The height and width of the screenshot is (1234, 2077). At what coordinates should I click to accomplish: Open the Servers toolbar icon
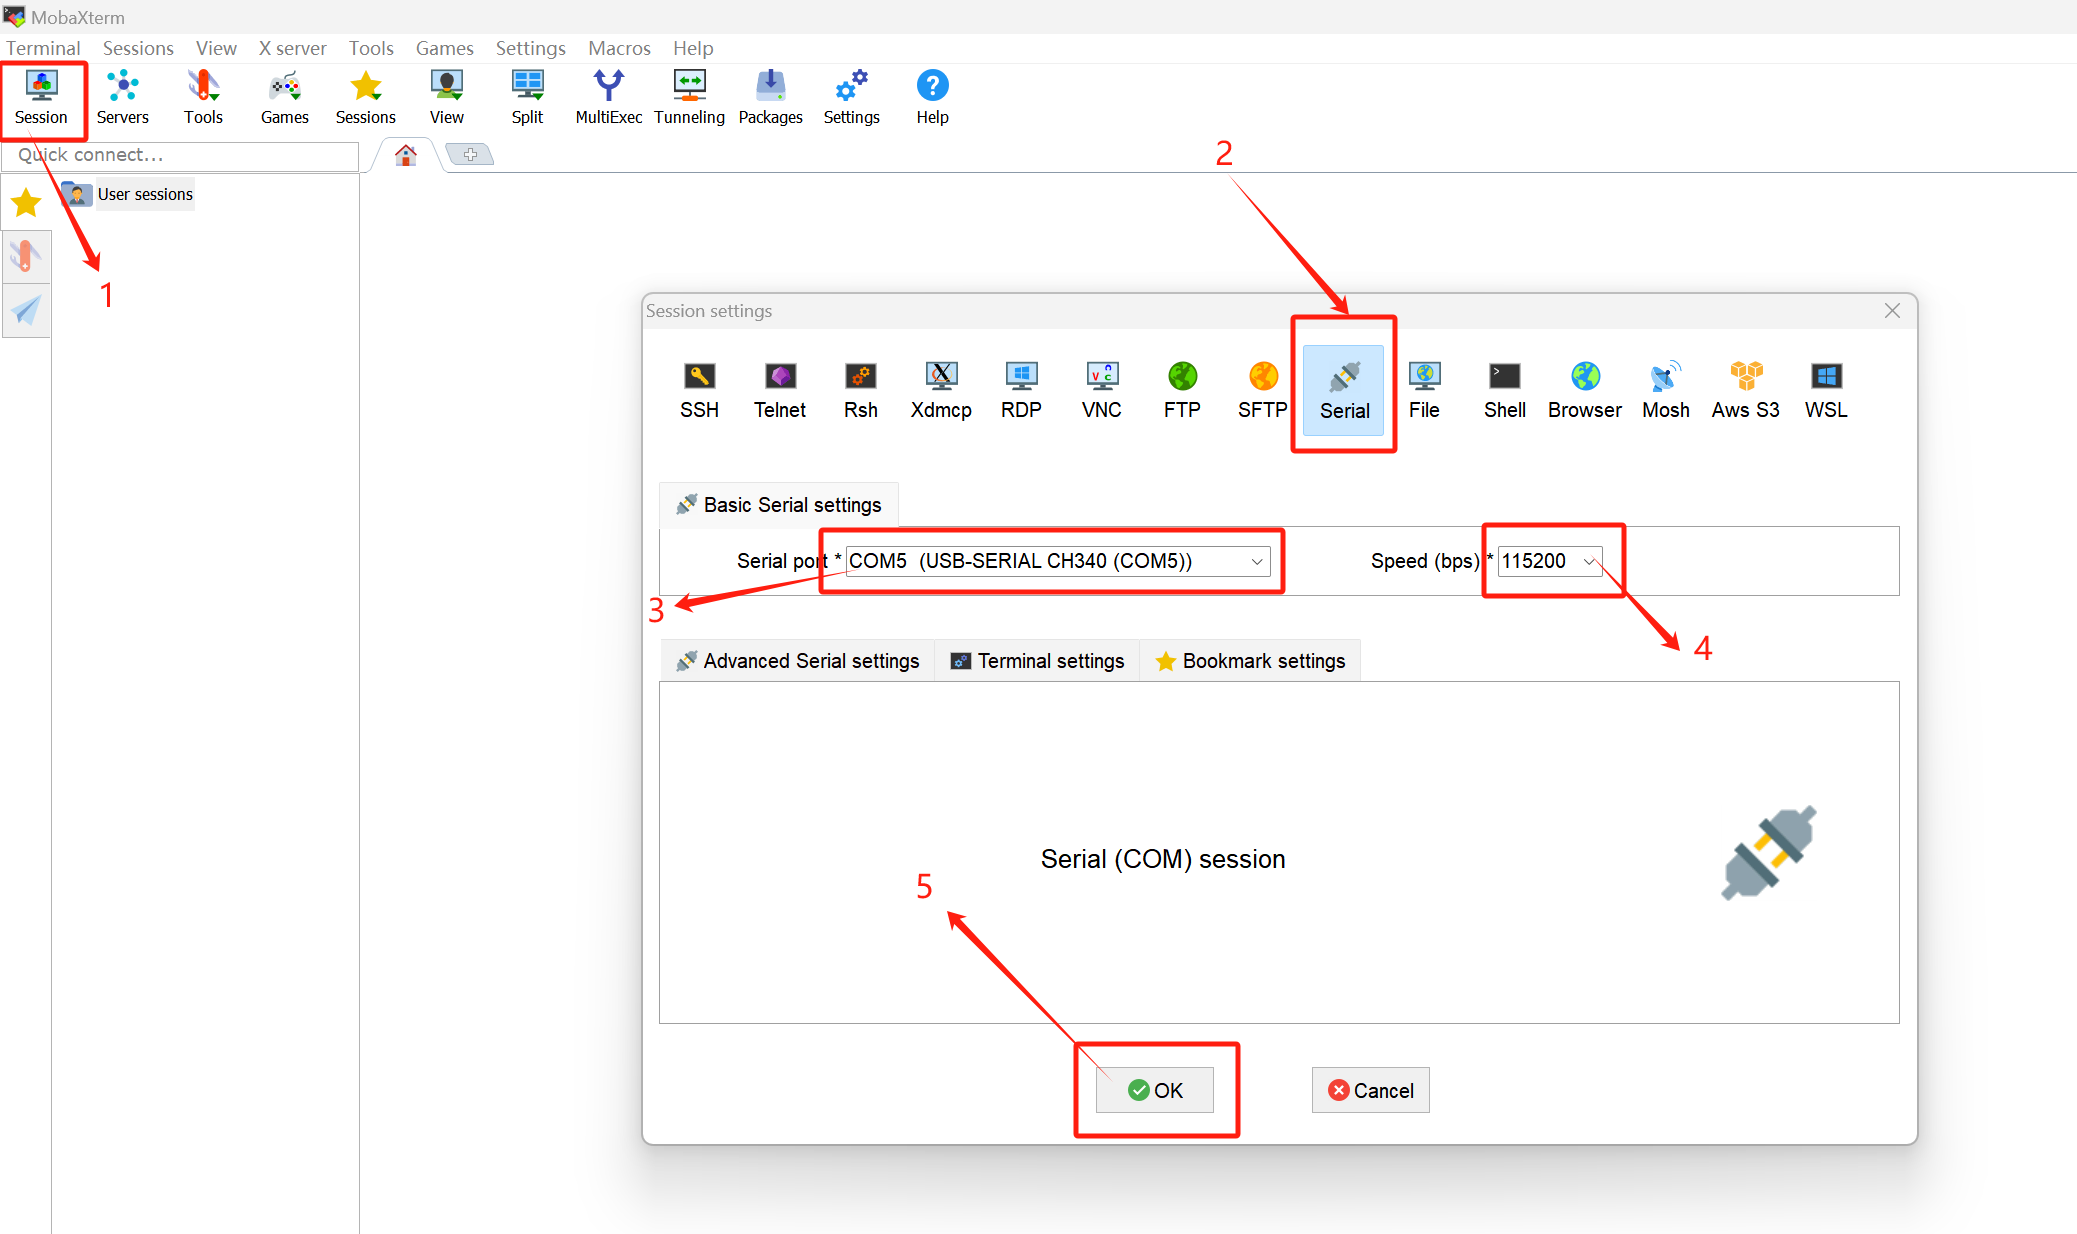pos(122,98)
